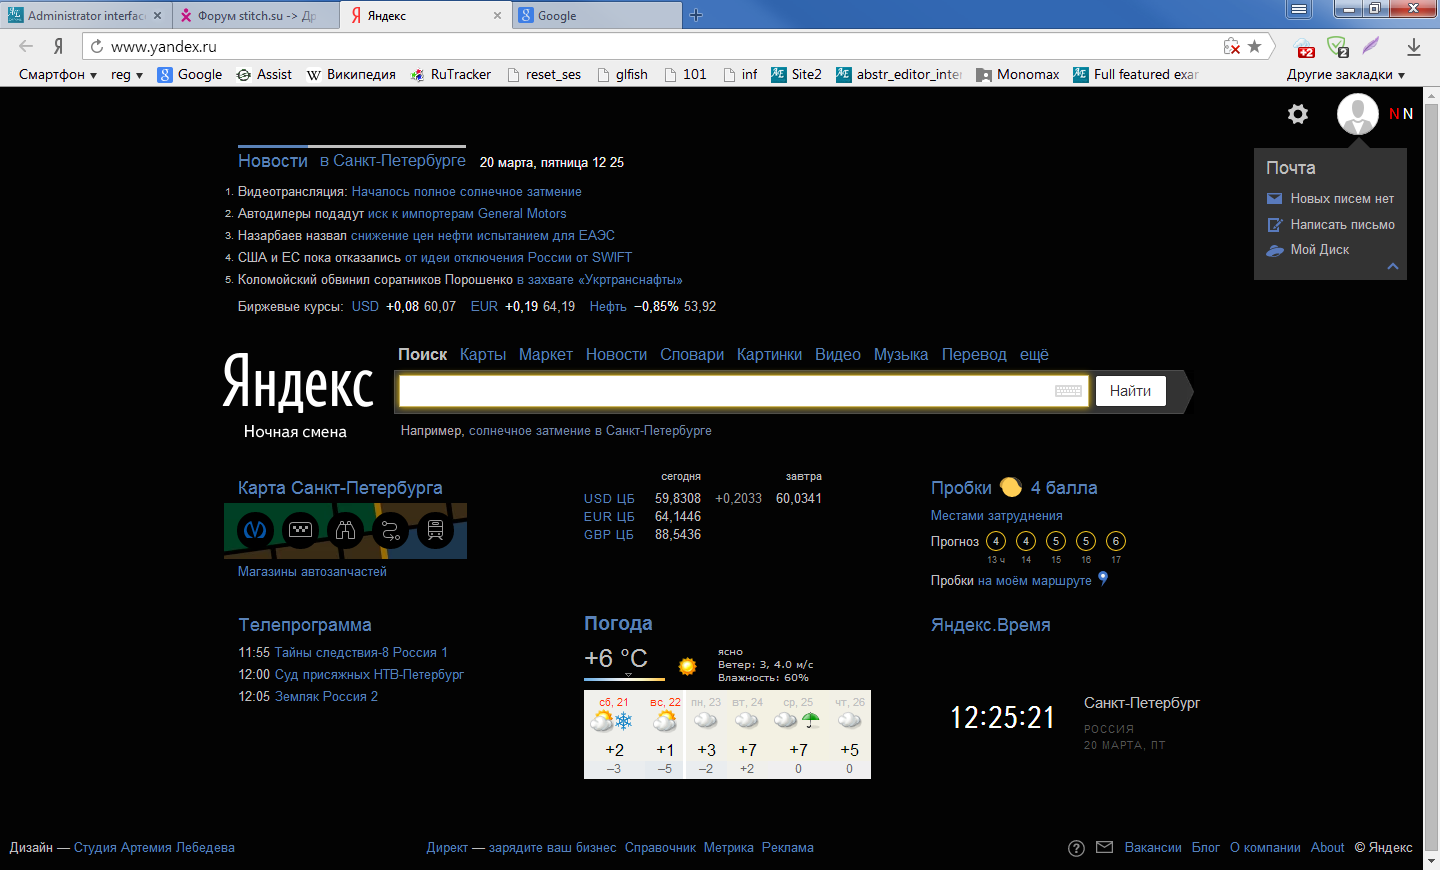Screen dimensions: 1440x870
Task: Click the feedback envelope icon in footer
Action: click(1104, 848)
